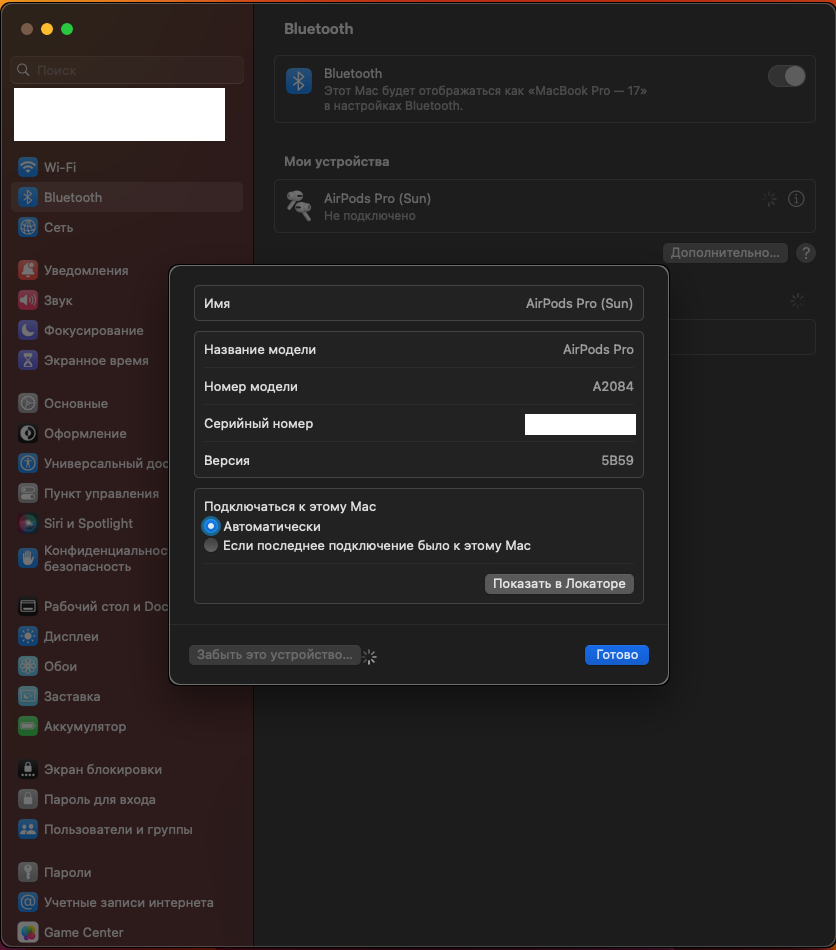Click the Поиск search field

coord(127,70)
